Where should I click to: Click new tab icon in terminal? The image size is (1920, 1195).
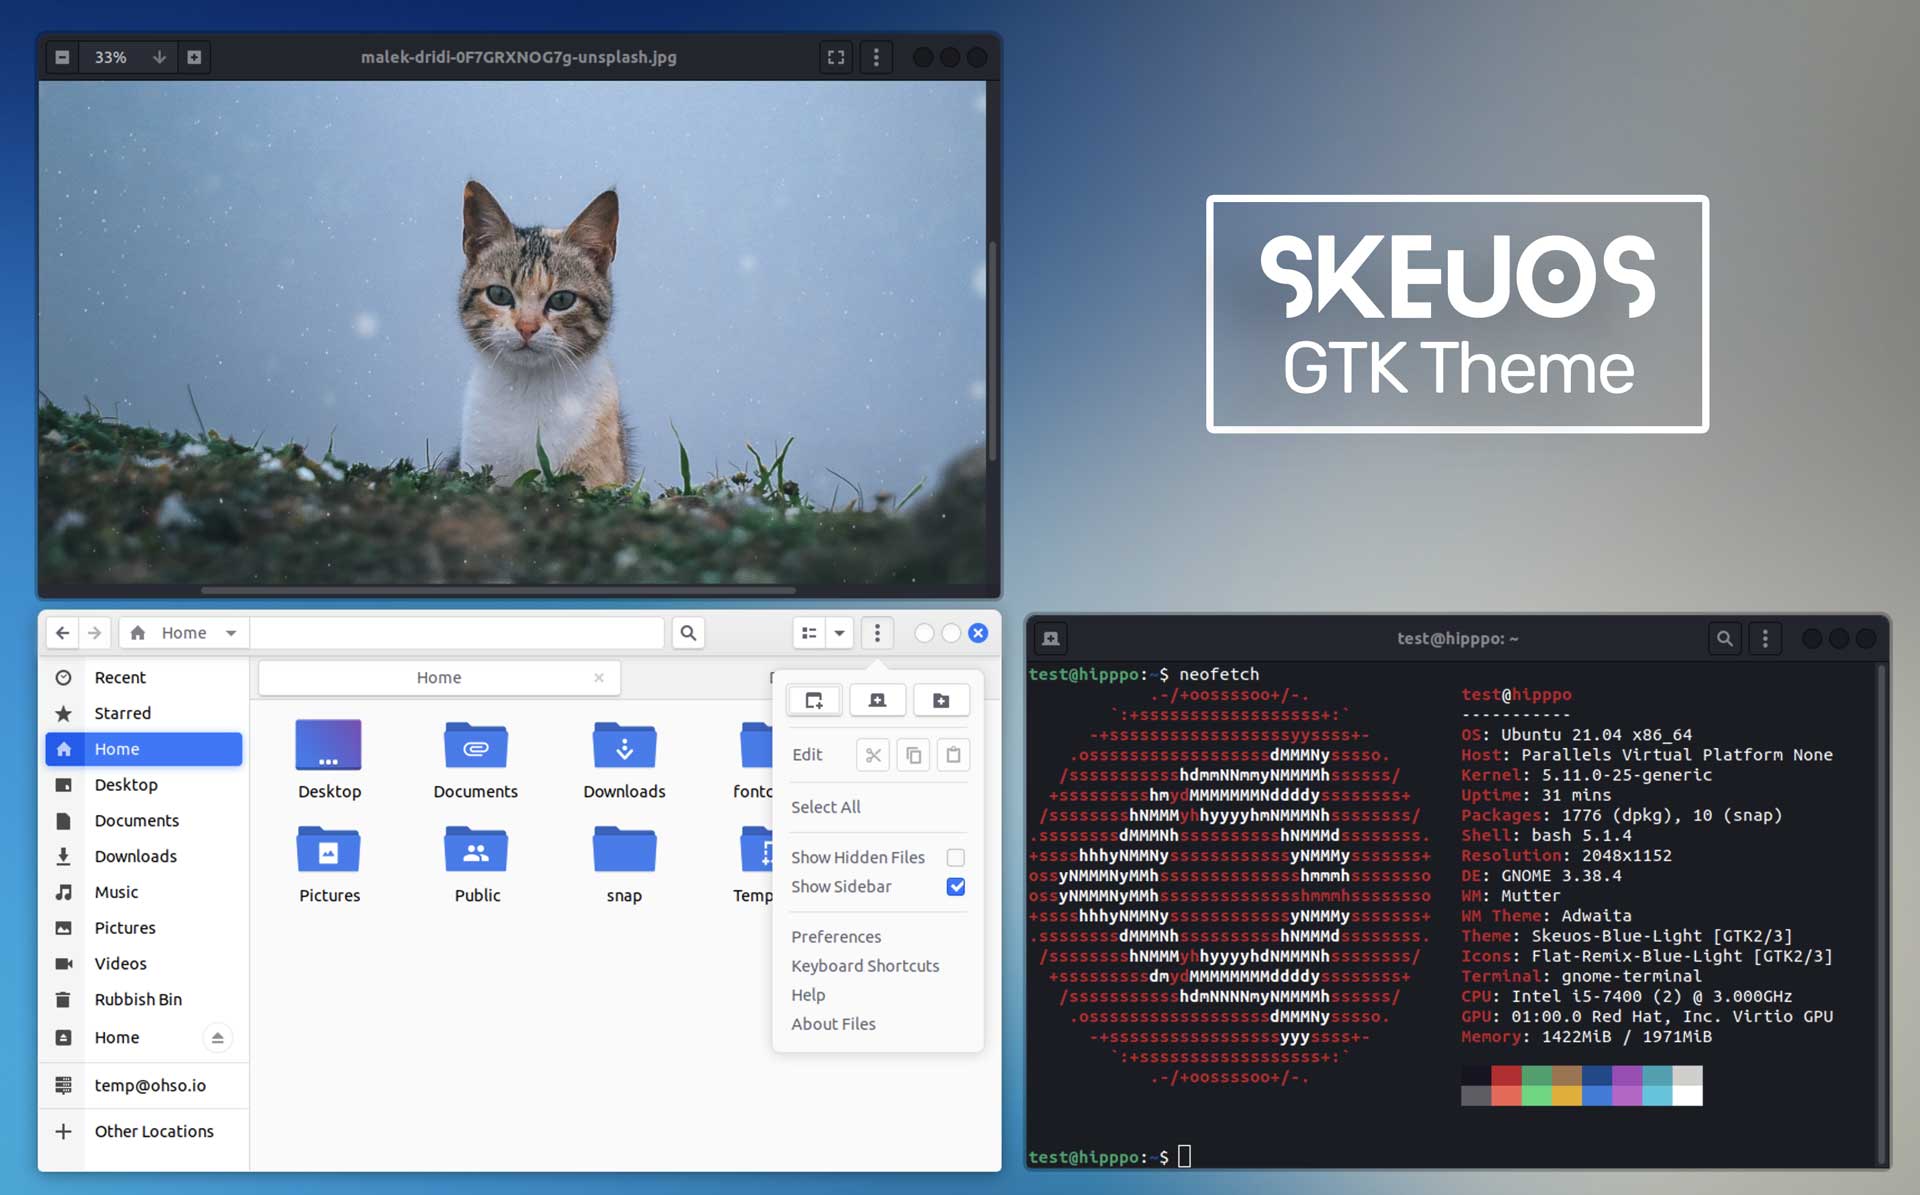point(1051,638)
